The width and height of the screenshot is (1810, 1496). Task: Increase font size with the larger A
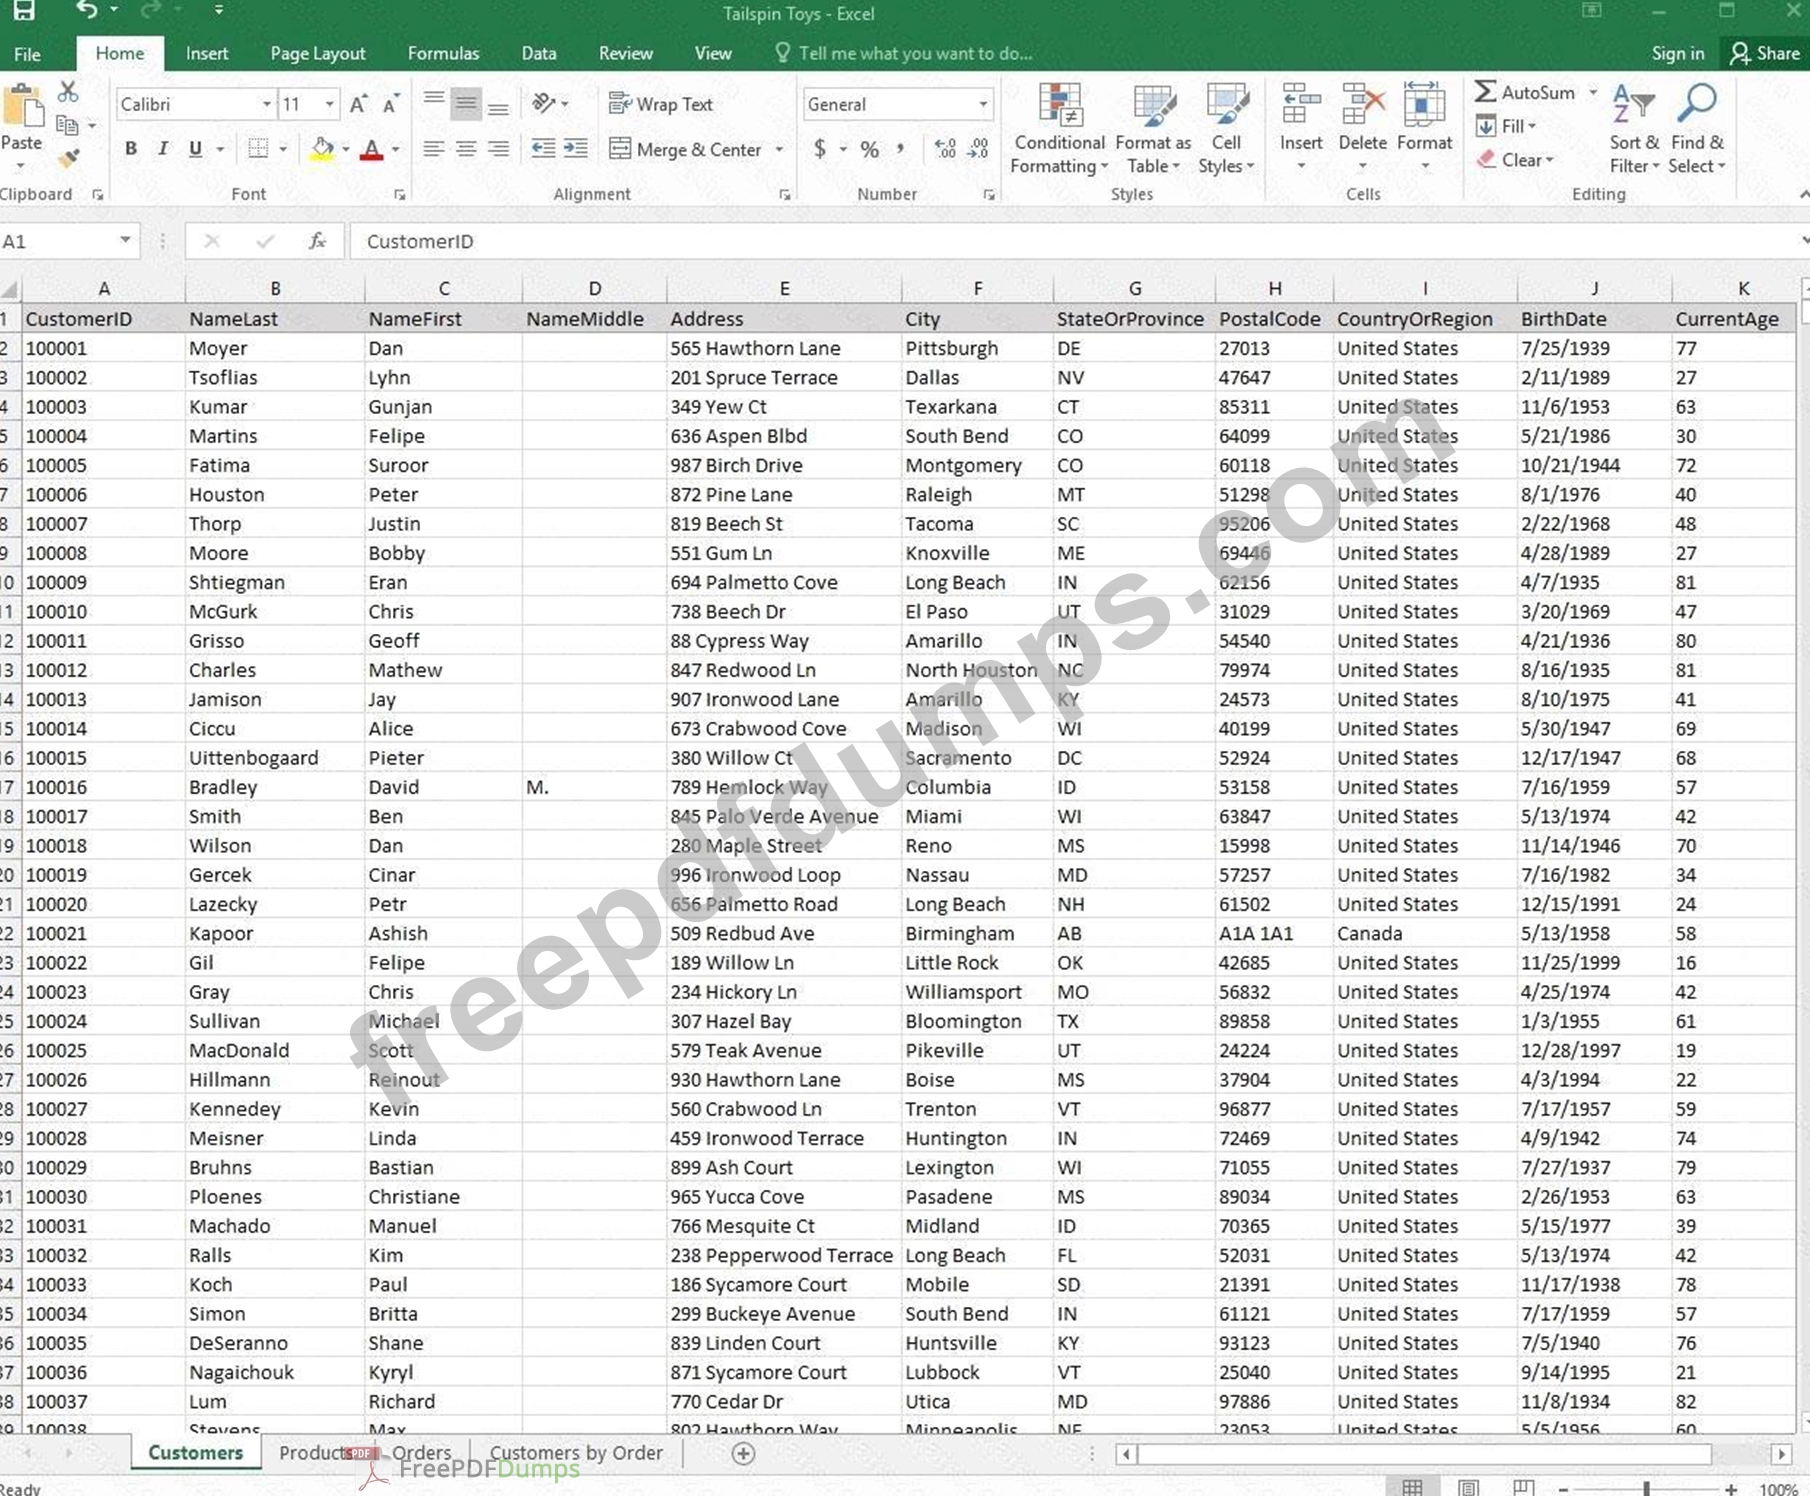[358, 104]
